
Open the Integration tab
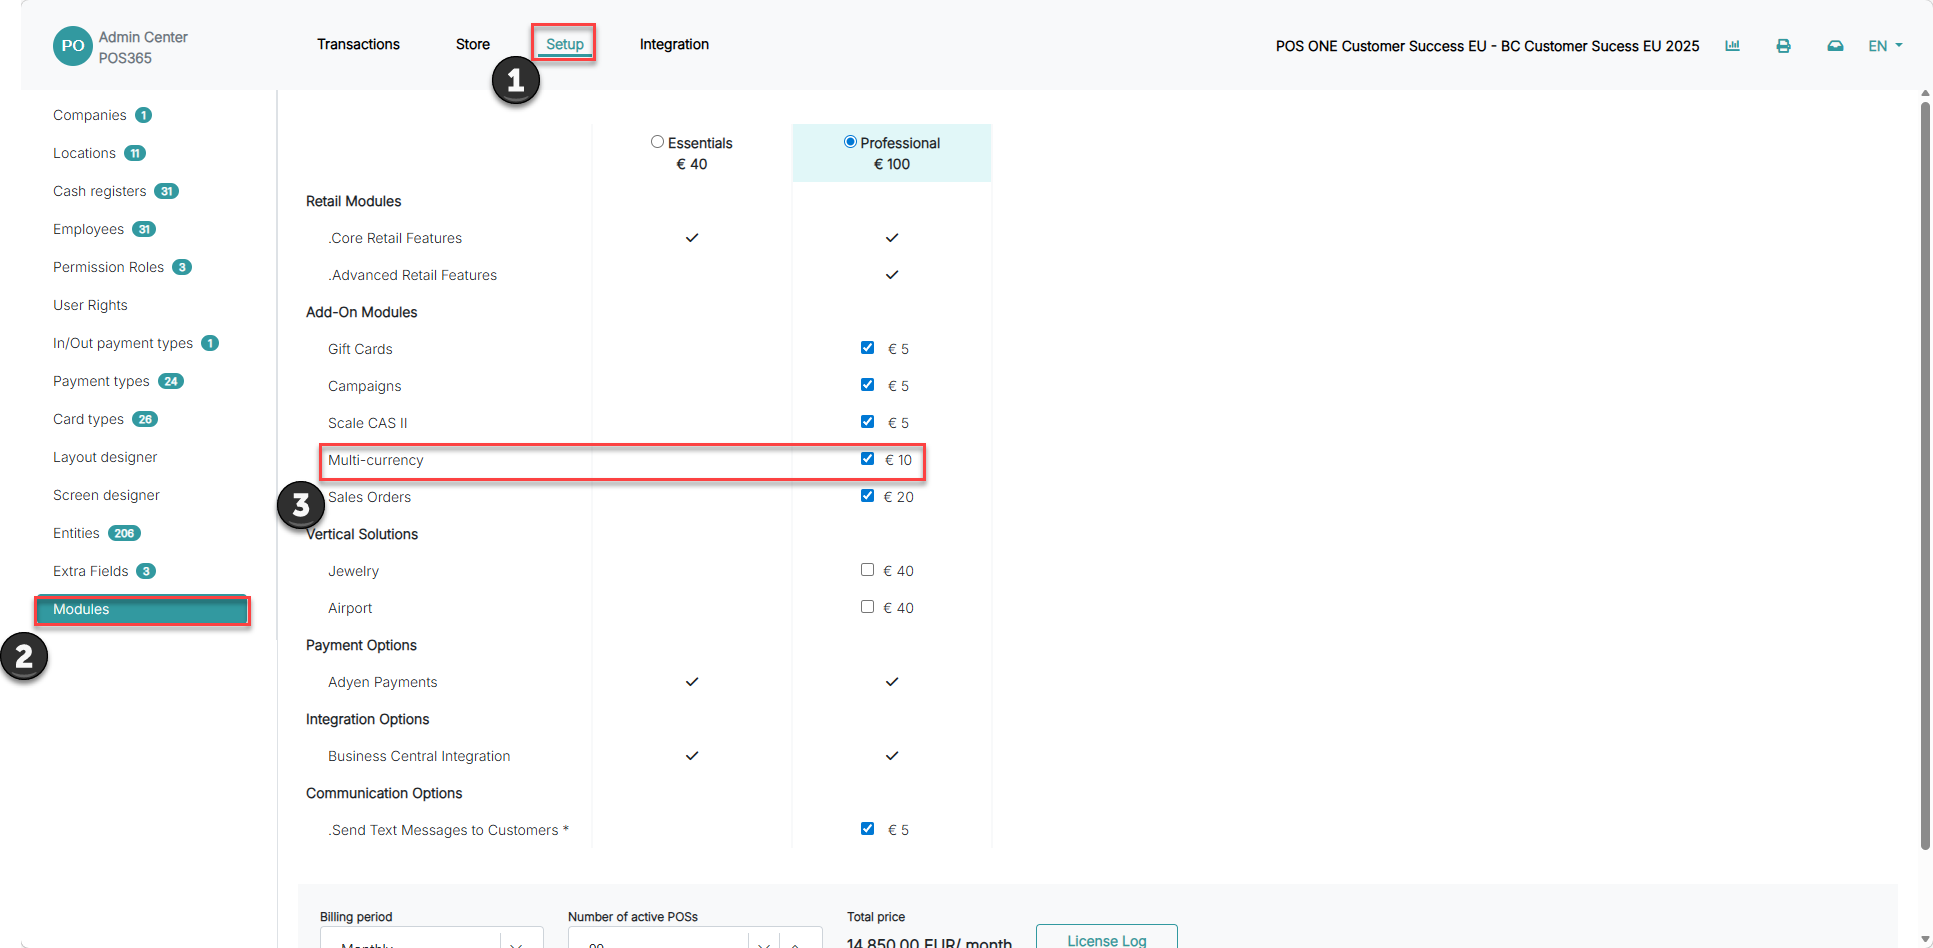[x=674, y=44]
